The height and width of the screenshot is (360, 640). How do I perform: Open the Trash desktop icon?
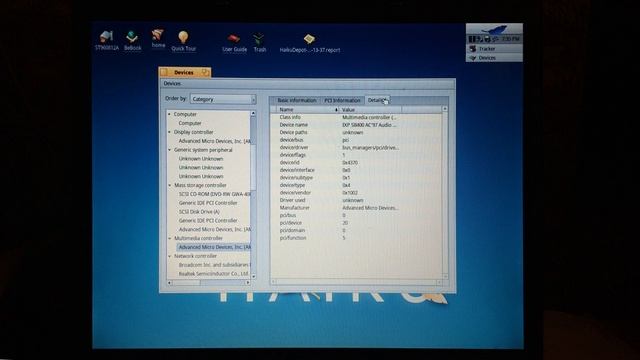pyautogui.click(x=260, y=43)
